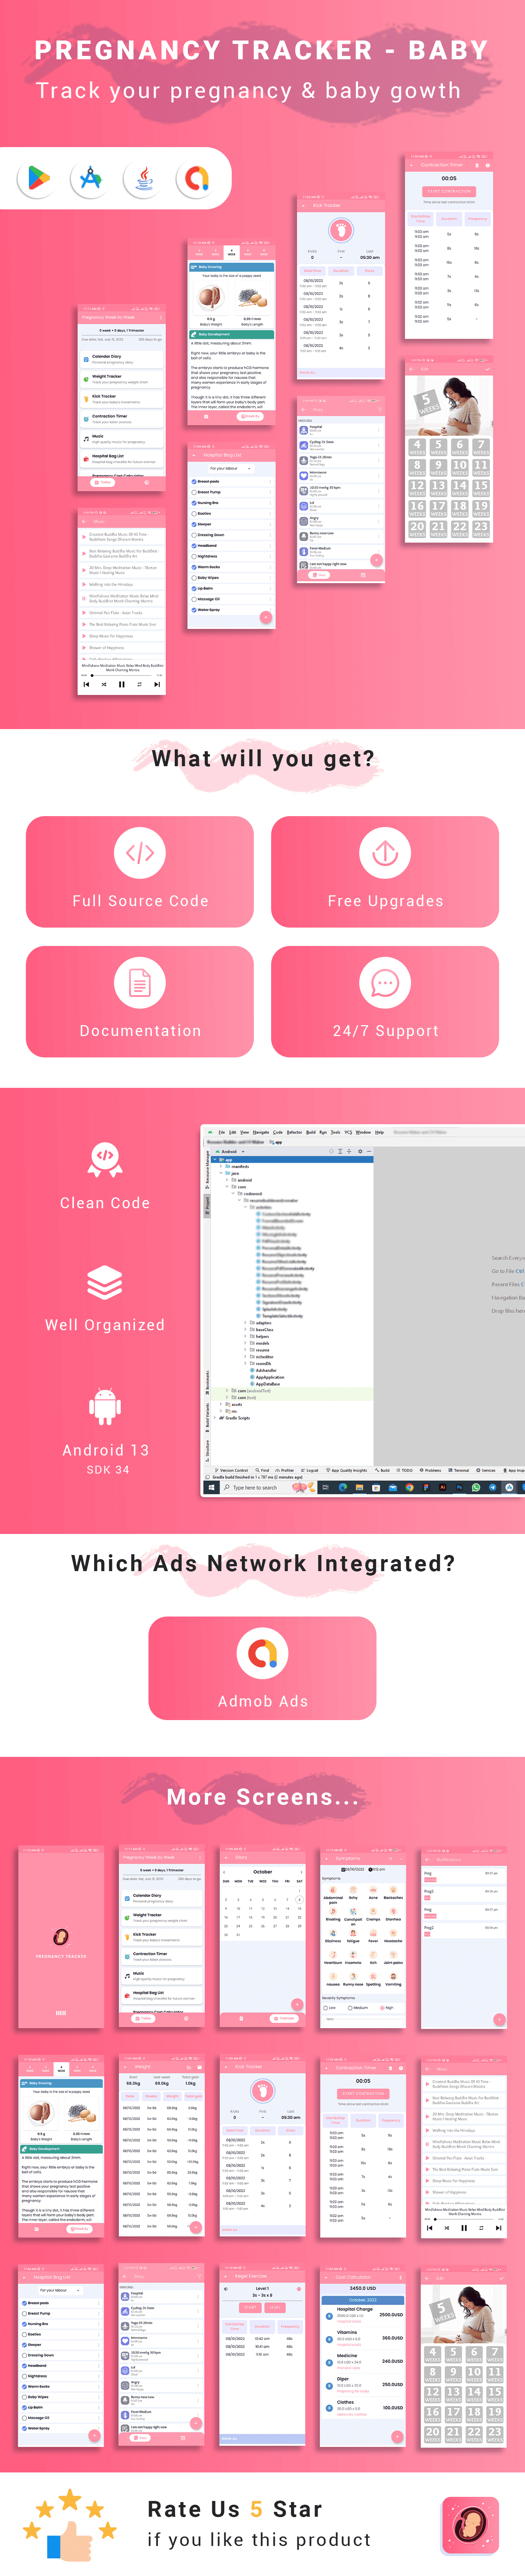This screenshot has height=2576, width=525.
Task: Switch to the Terminal tool window tab
Action: pos(459,1471)
